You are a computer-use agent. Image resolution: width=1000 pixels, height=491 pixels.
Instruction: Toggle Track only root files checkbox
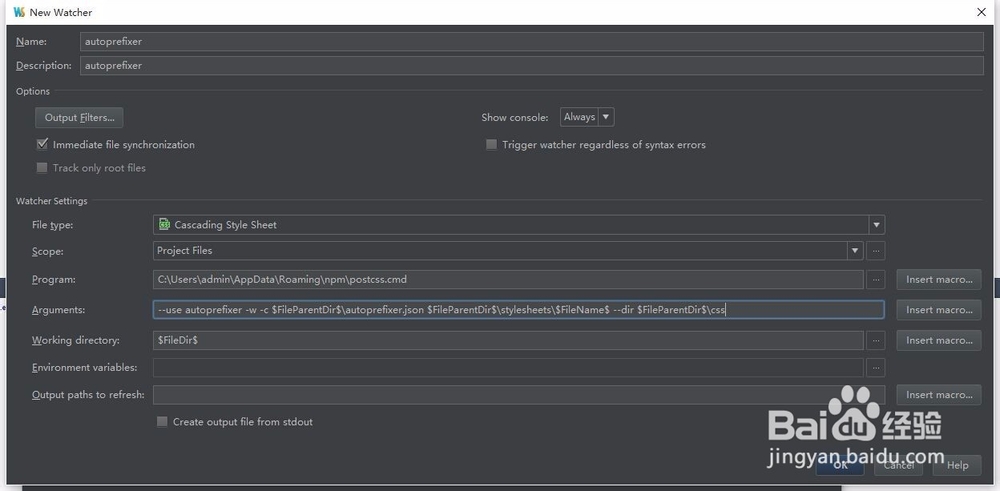point(42,168)
